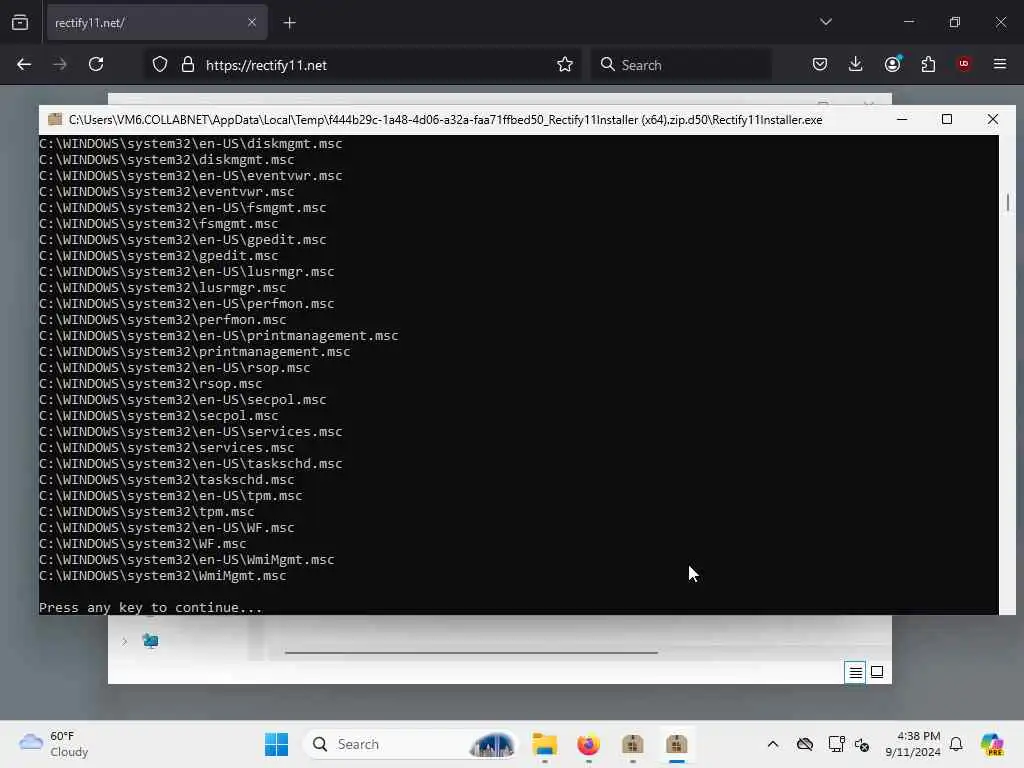Open the uBlock Origin extension
The width and height of the screenshot is (1024, 768).
964,64
